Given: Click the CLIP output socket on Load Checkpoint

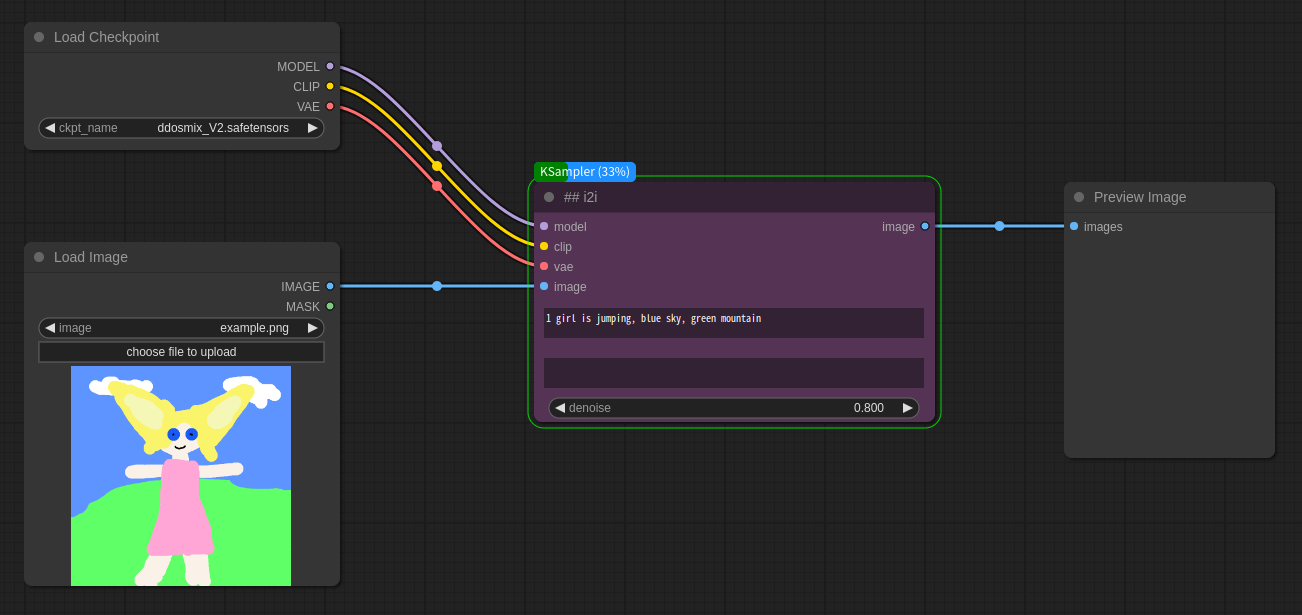Looking at the screenshot, I should pos(330,86).
